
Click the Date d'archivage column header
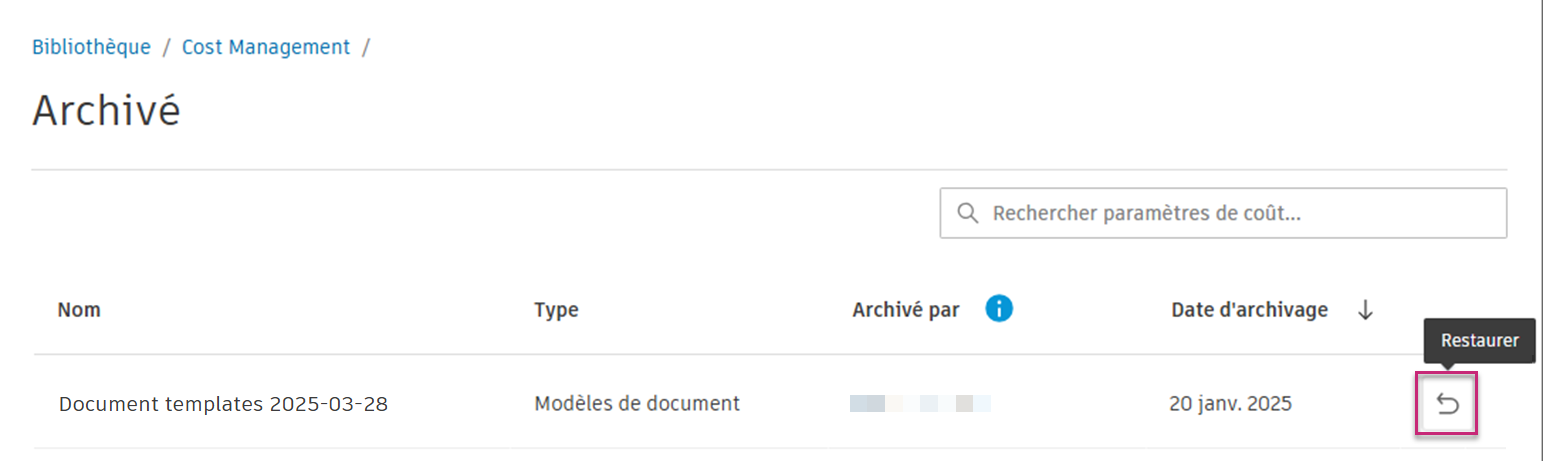pos(1249,310)
